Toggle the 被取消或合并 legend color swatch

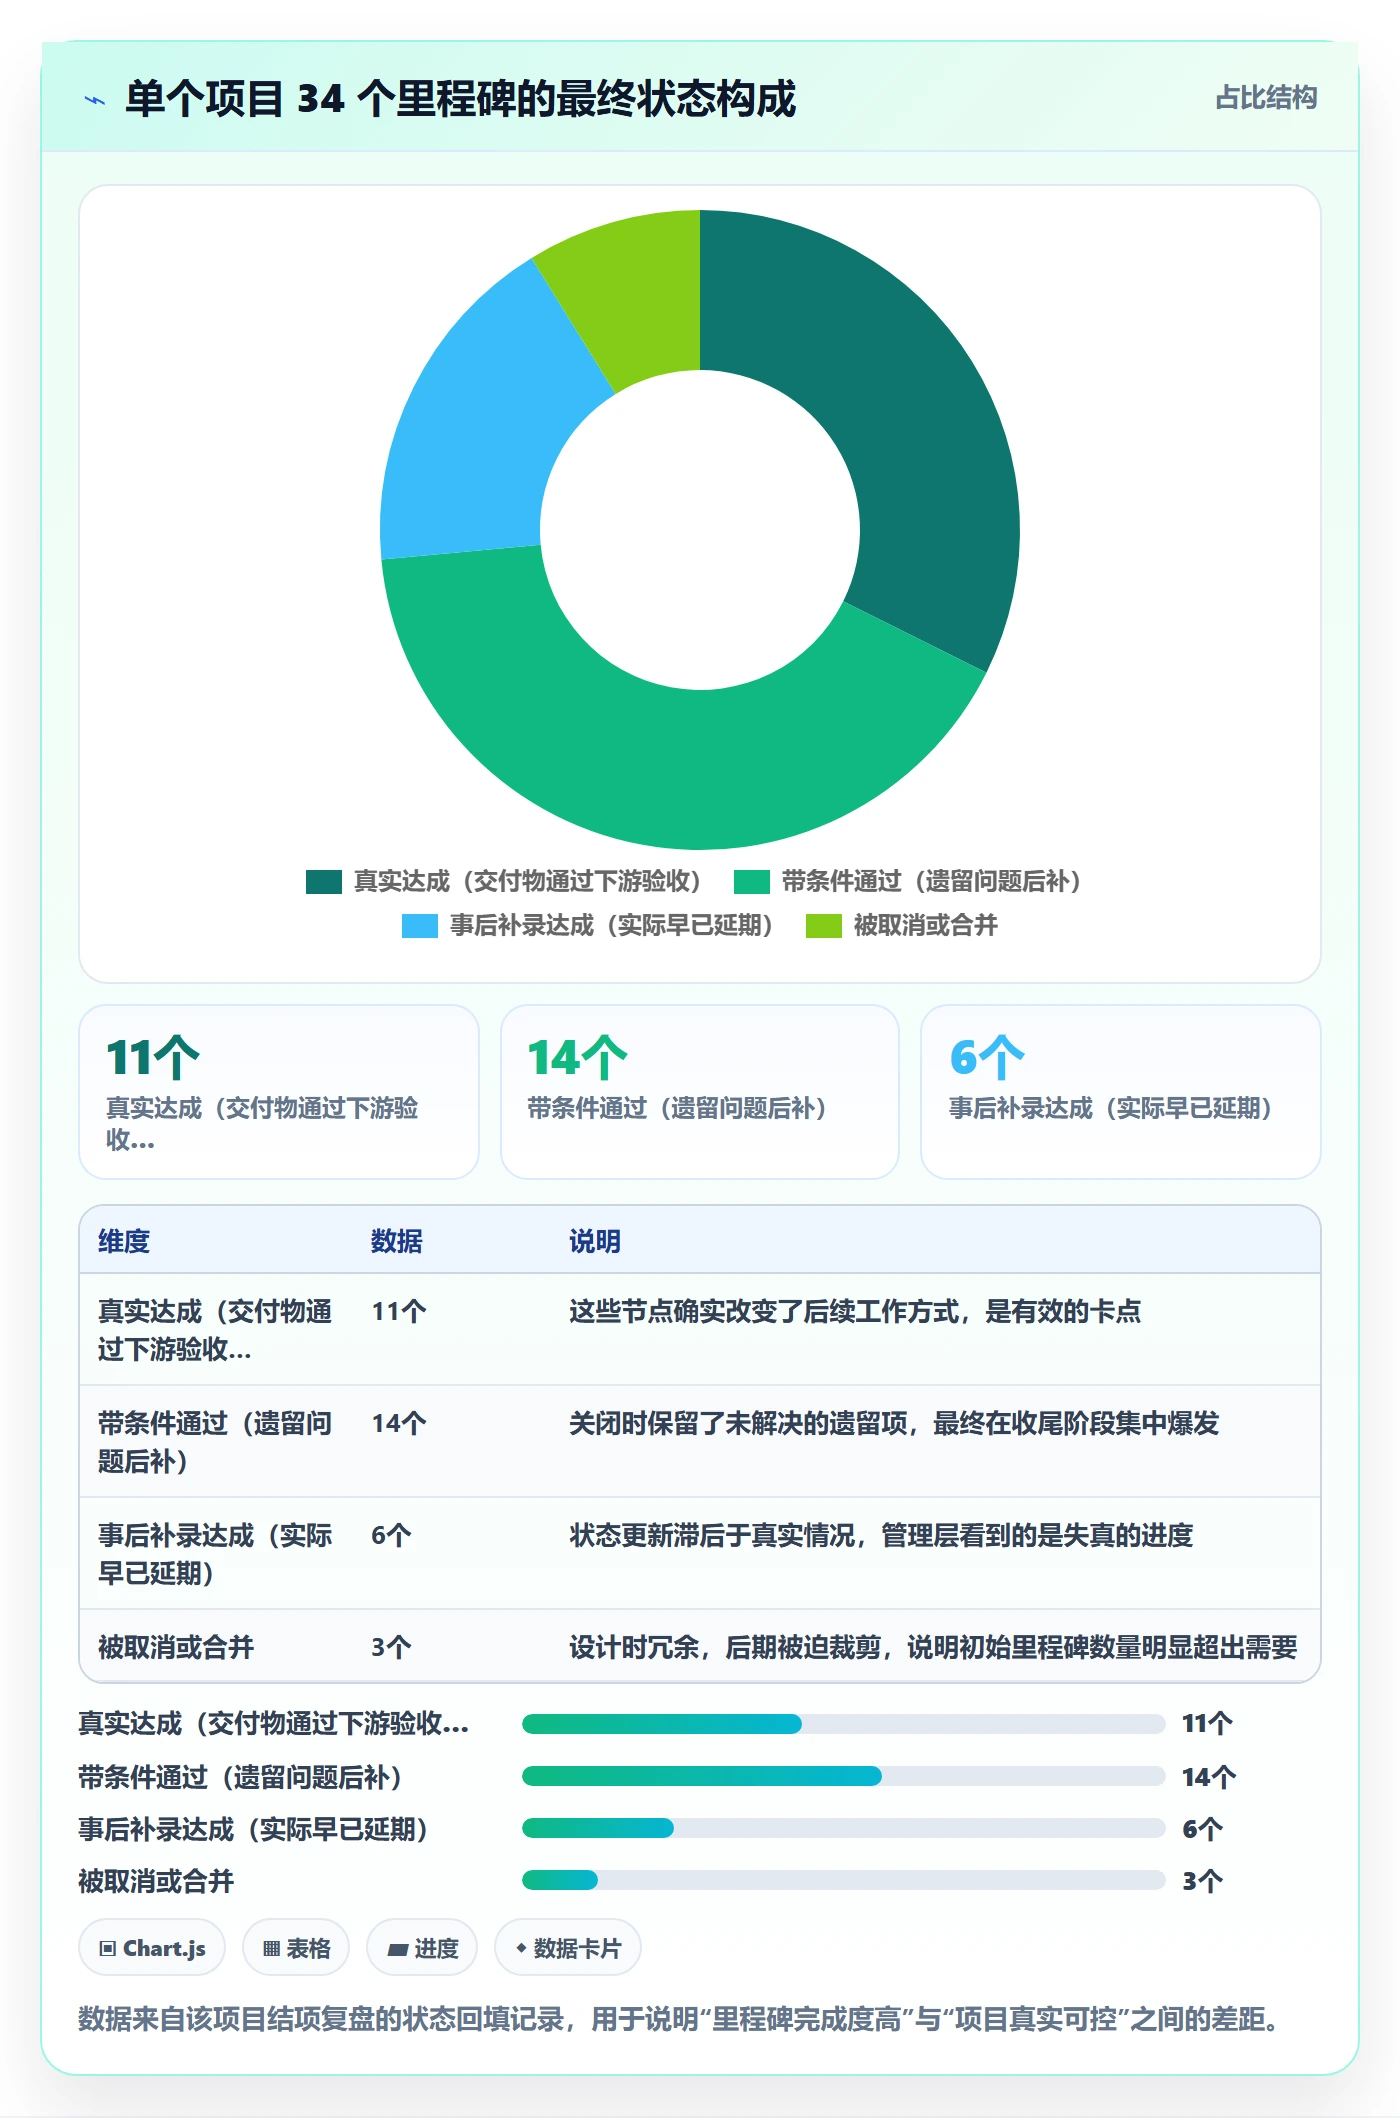[x=824, y=926]
